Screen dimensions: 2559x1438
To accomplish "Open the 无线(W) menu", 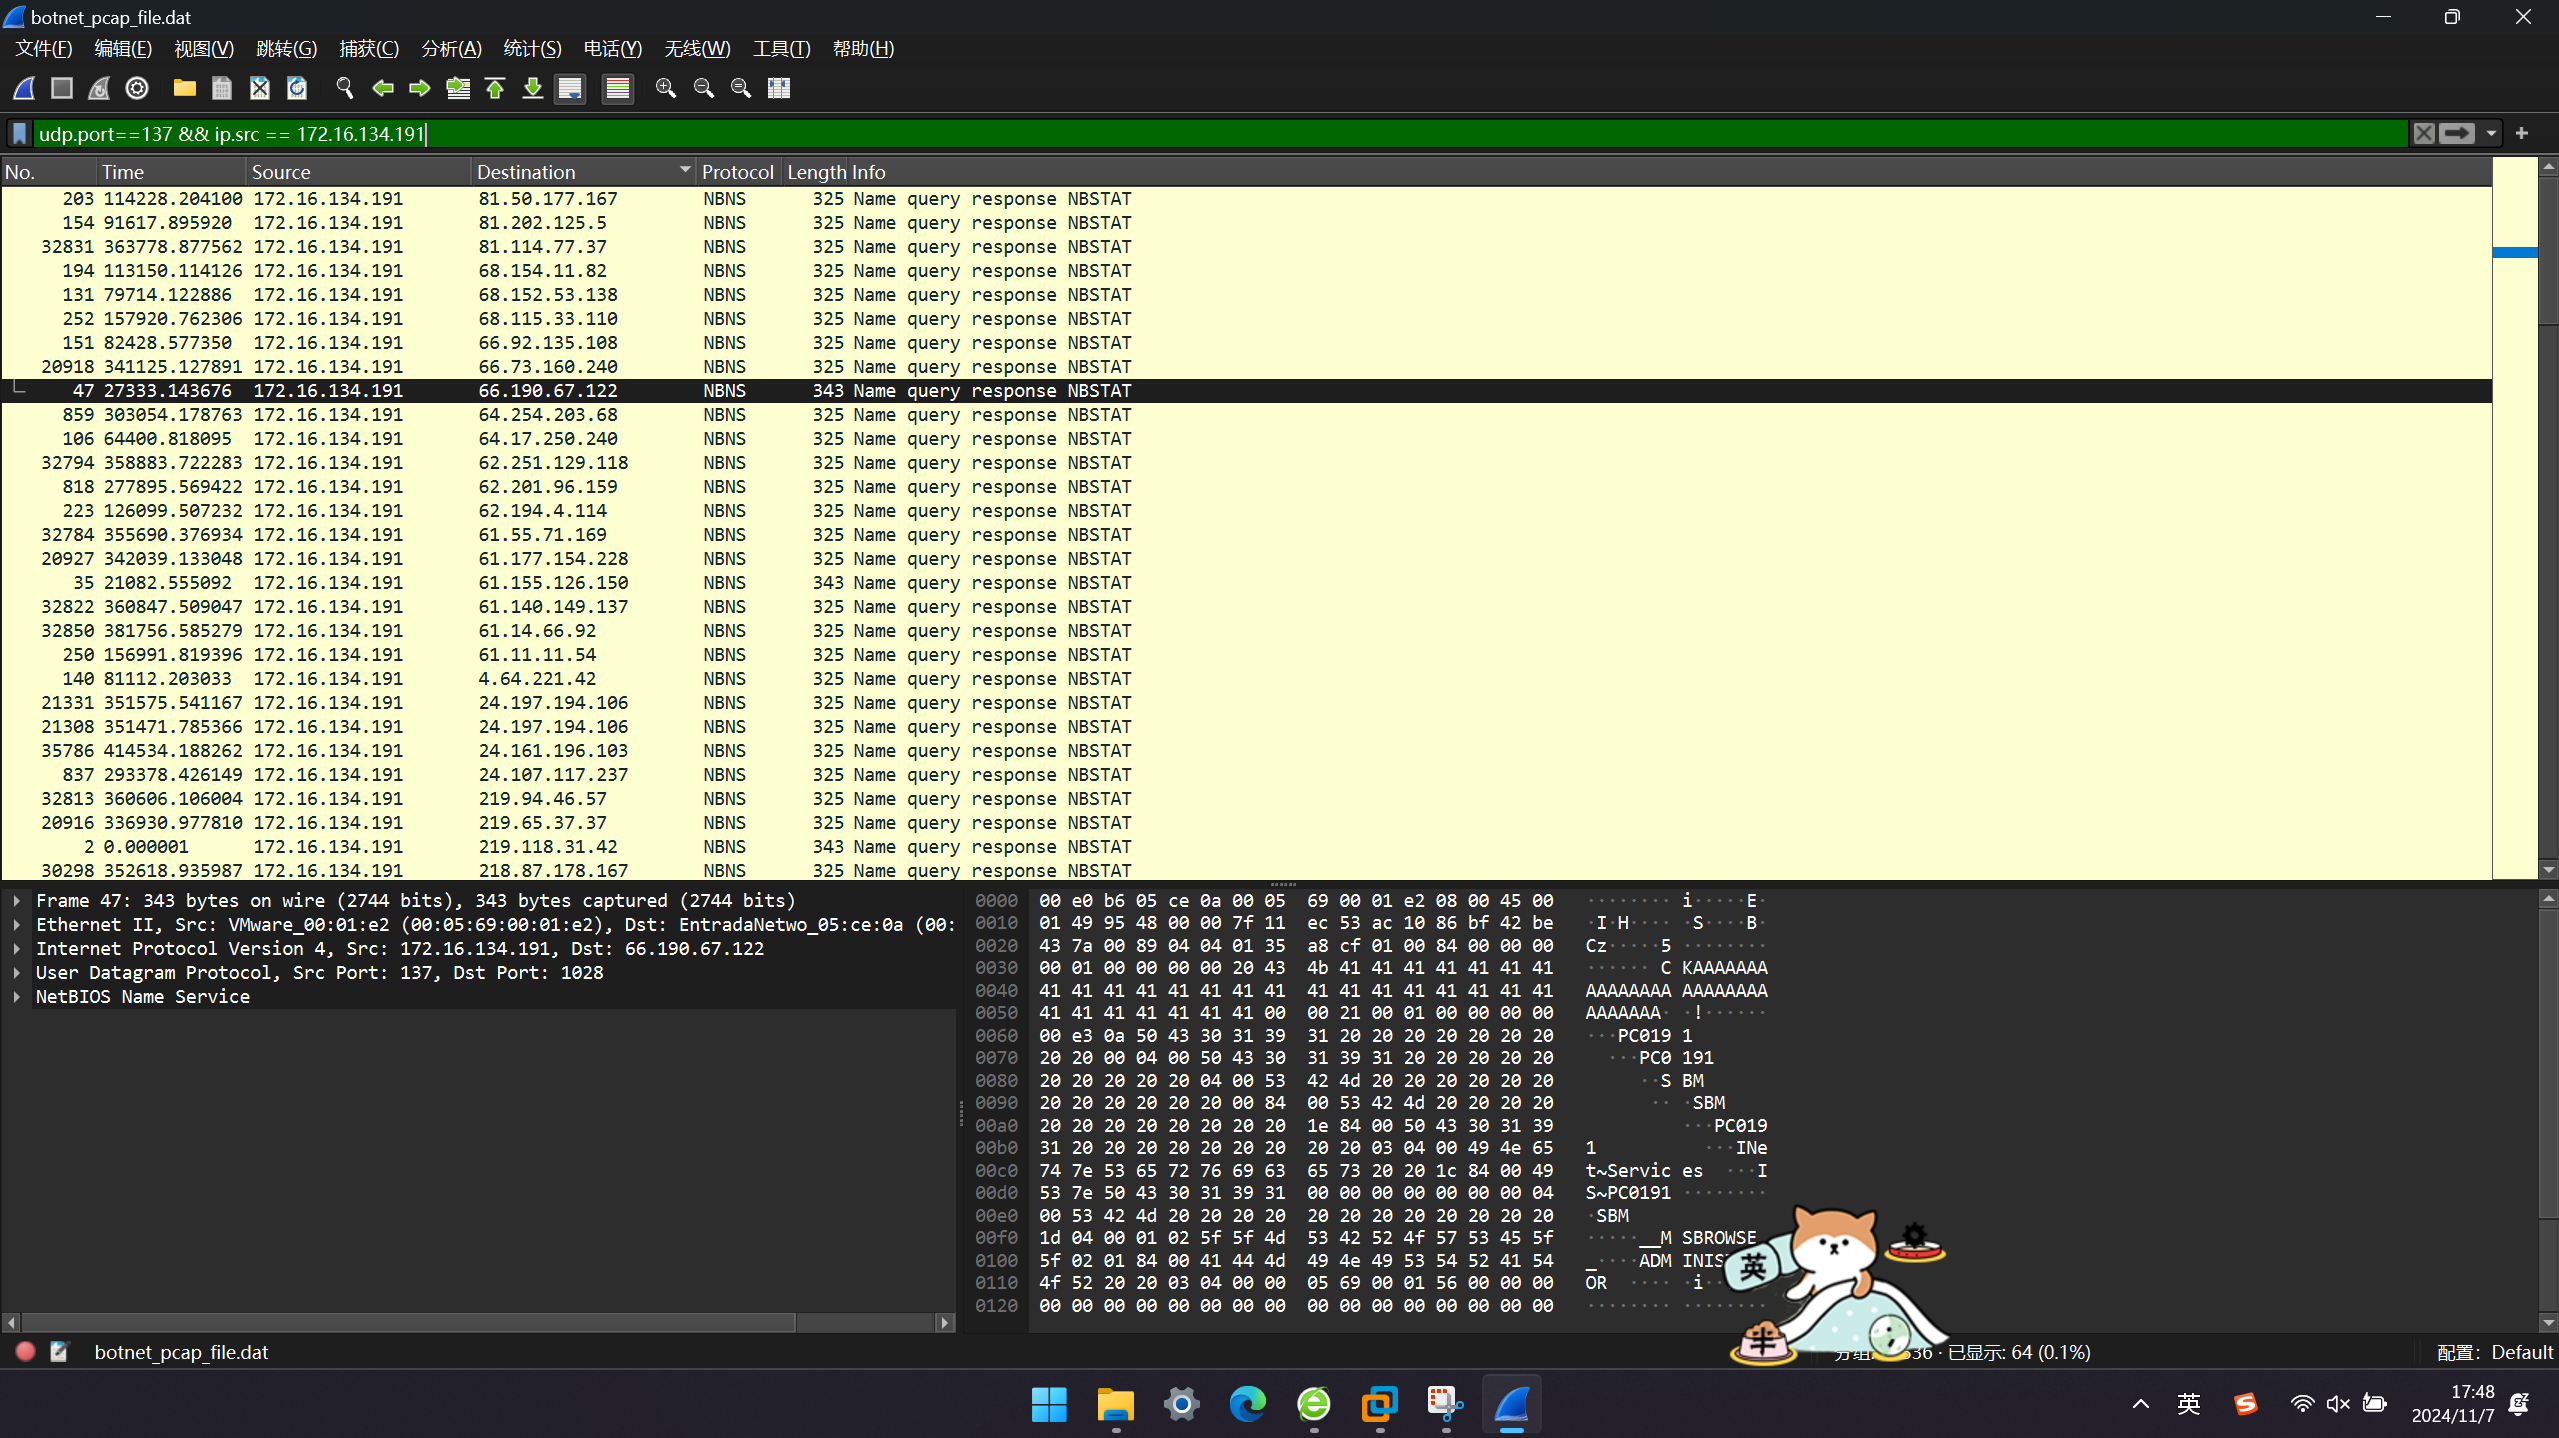I will click(x=697, y=48).
